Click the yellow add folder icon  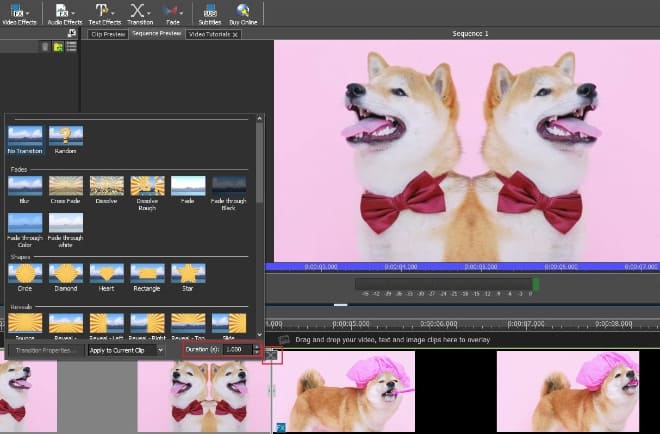point(58,47)
